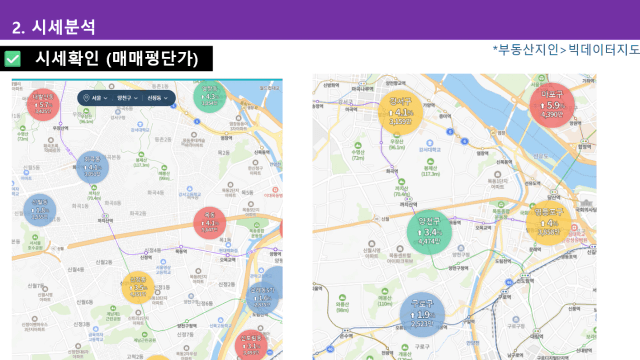The image size is (640, 360).
Task: Click the blue 4.1% bubble near 화곡본동
Action: coord(93,167)
